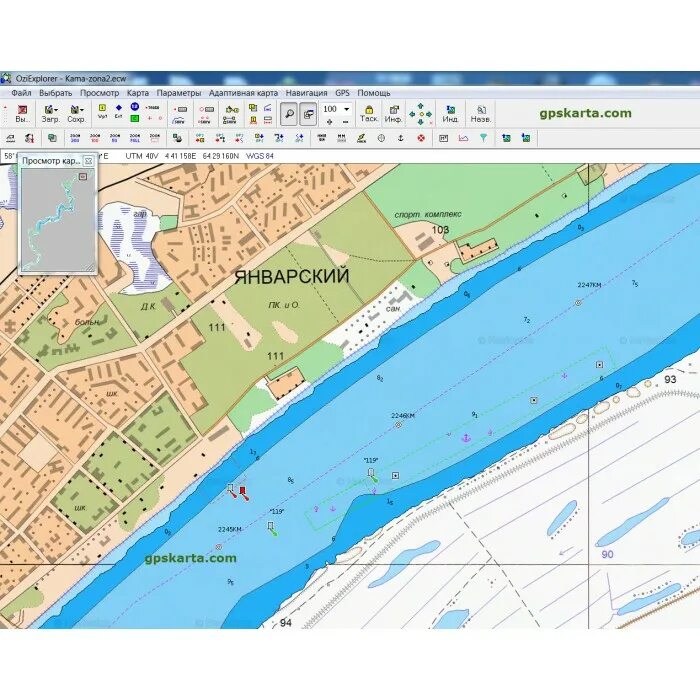Open the Помощь menu
Viewport: 700px width, 700px height.
click(x=374, y=93)
